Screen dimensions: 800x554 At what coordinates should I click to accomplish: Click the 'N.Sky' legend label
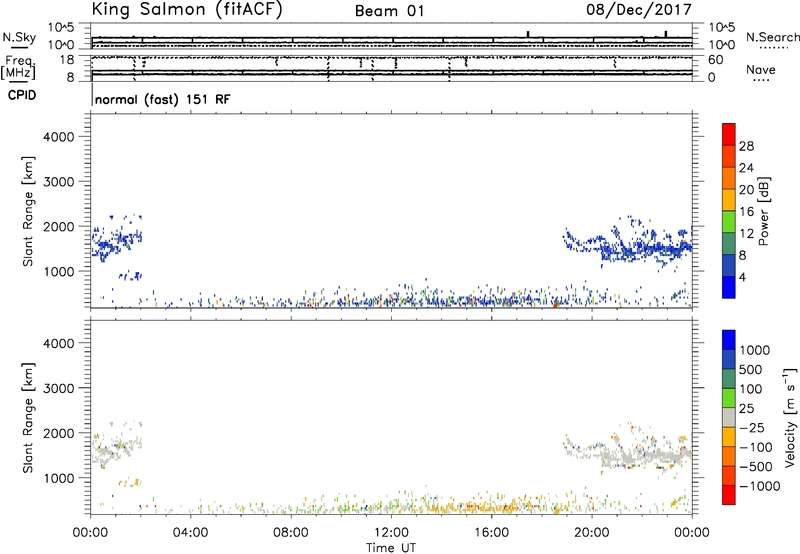(19, 37)
